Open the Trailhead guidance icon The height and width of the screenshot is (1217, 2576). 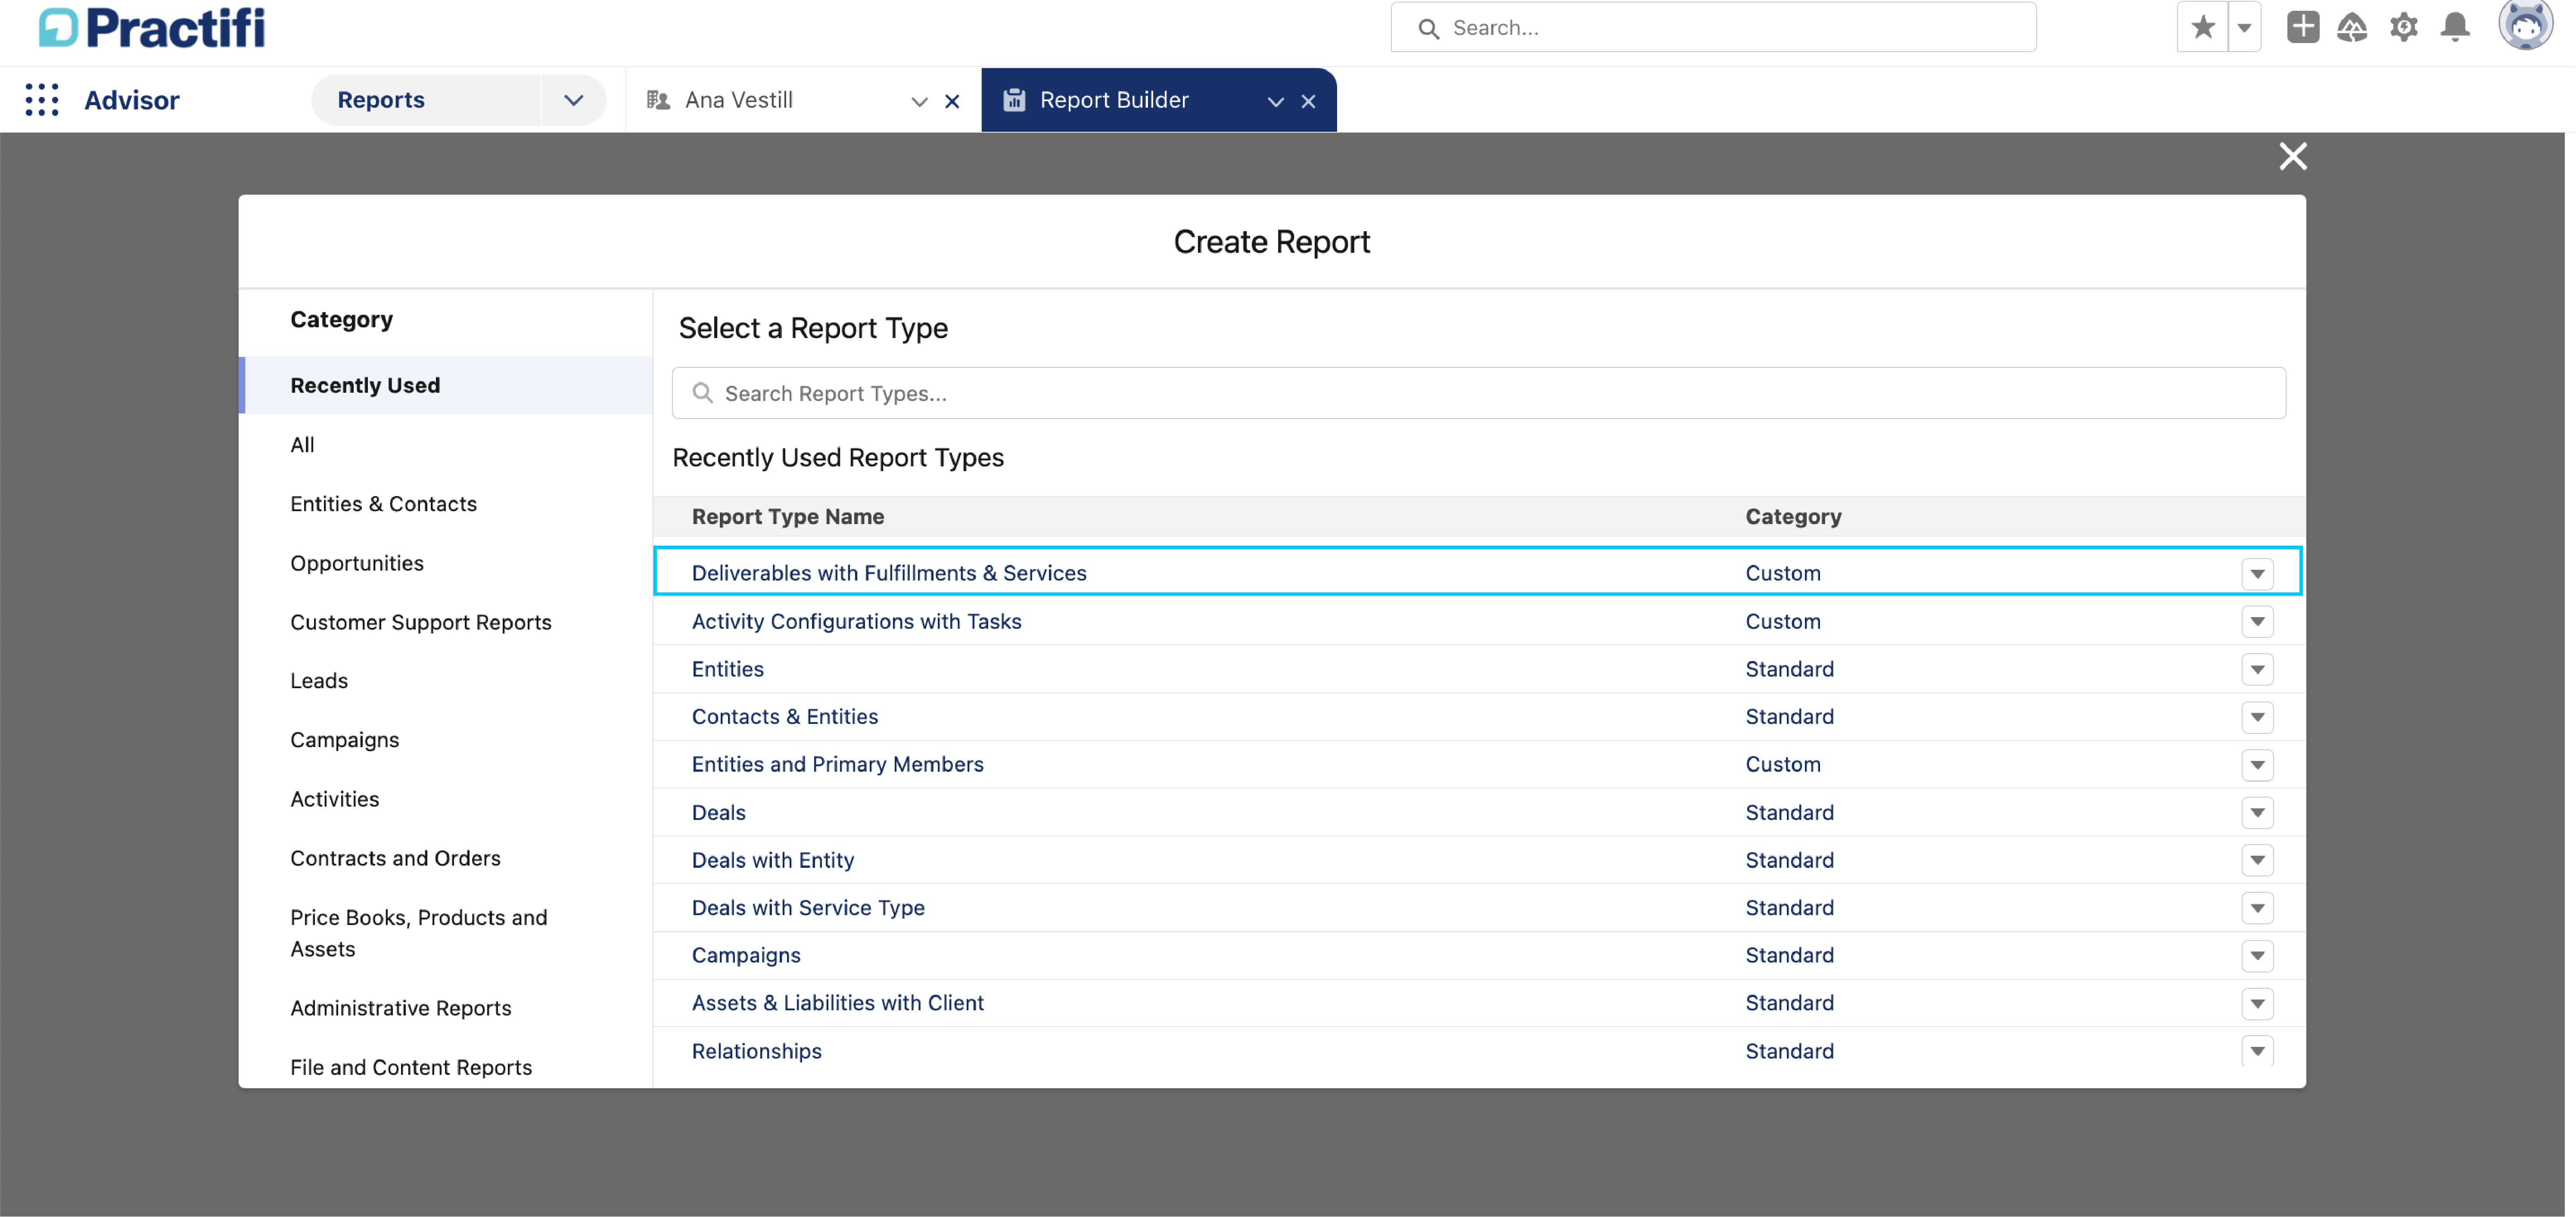pos(2352,27)
